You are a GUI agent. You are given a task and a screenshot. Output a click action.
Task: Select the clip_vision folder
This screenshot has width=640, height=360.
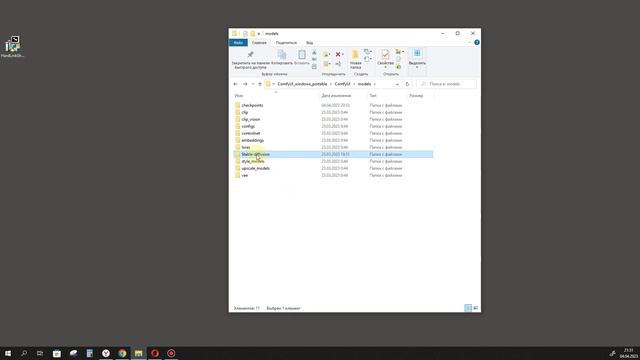[251, 119]
